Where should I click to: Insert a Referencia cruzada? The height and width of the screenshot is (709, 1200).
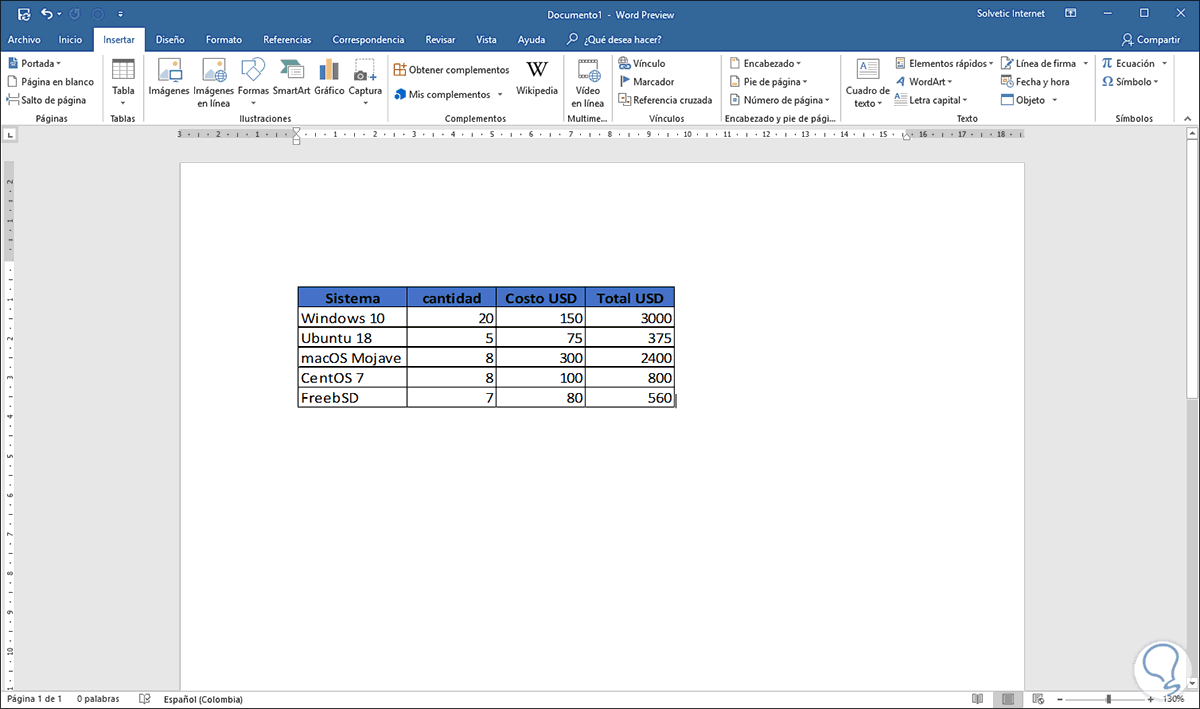(x=665, y=100)
